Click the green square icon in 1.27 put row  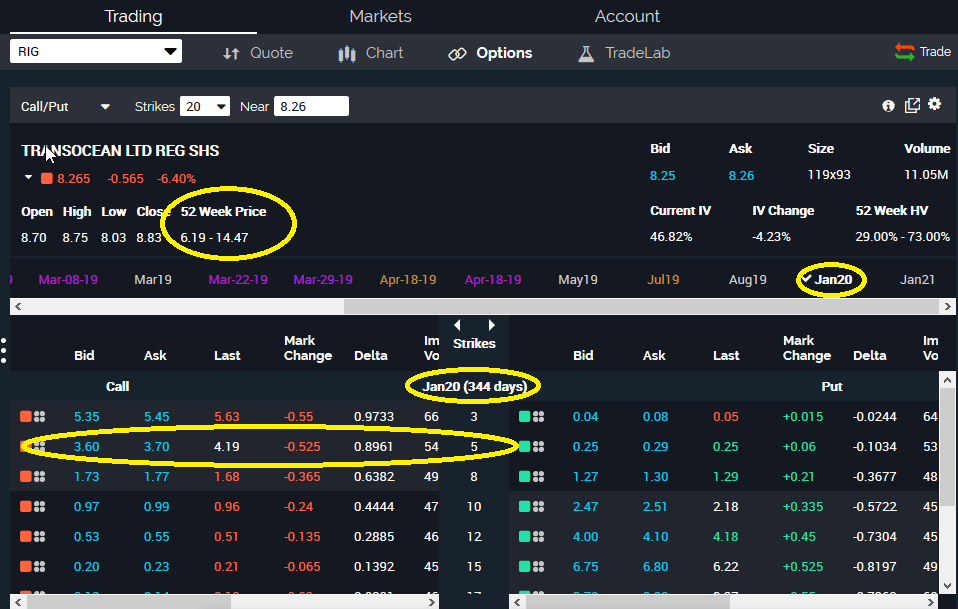524,476
